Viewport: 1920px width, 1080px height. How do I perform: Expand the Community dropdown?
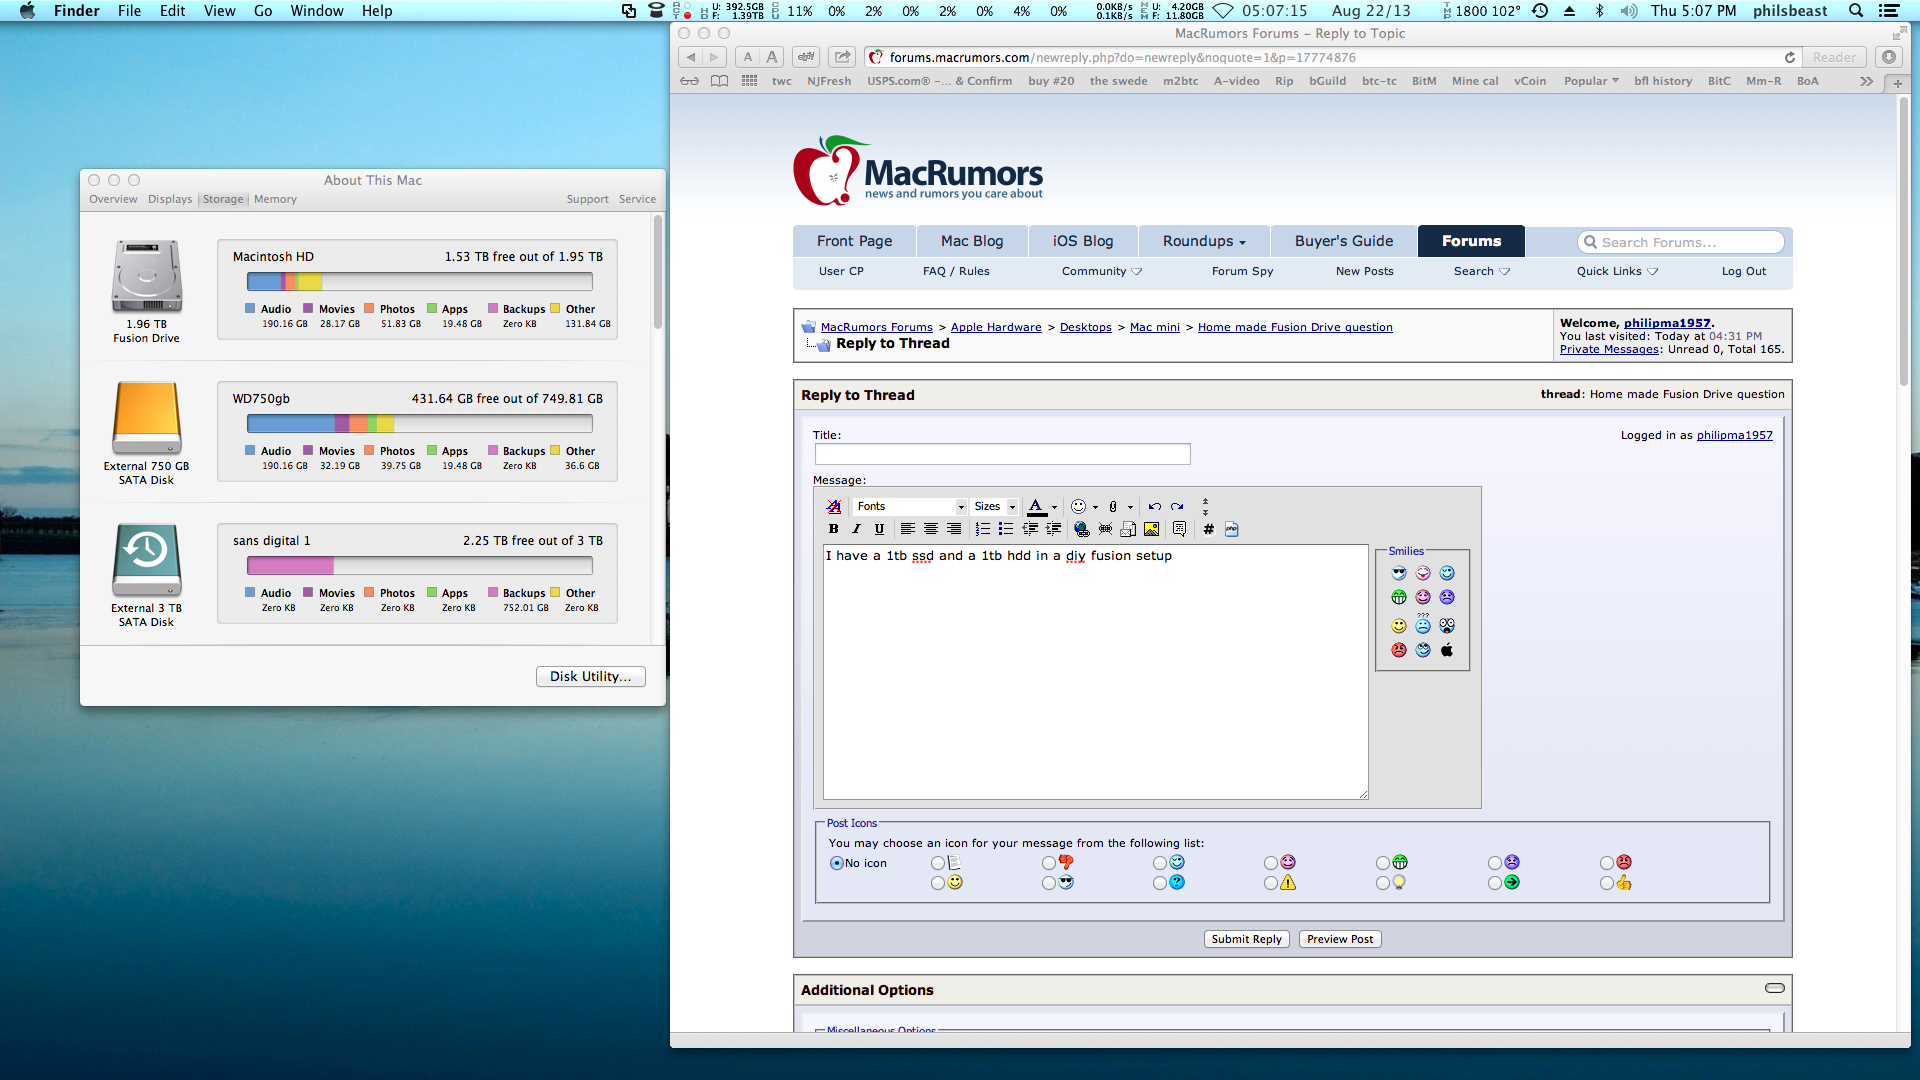pos(1101,271)
